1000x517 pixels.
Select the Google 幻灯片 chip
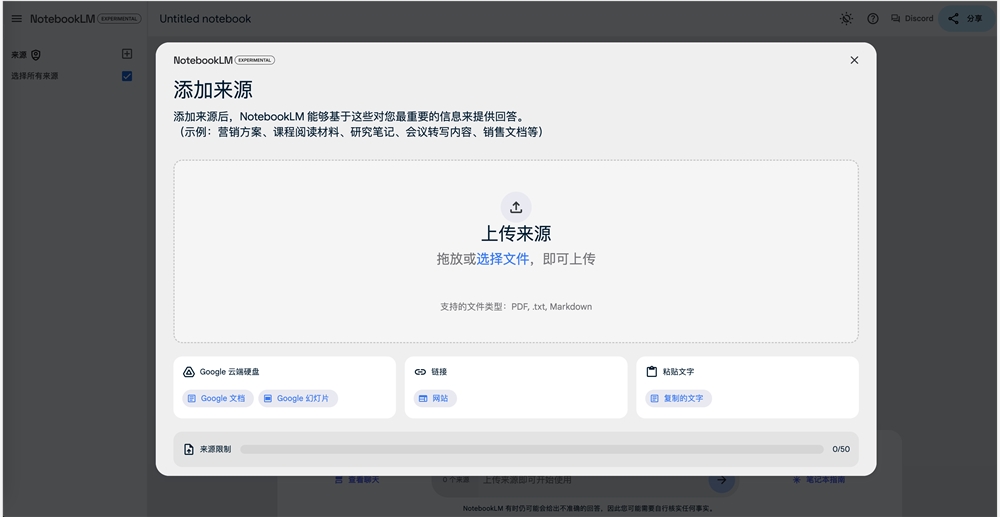point(298,398)
